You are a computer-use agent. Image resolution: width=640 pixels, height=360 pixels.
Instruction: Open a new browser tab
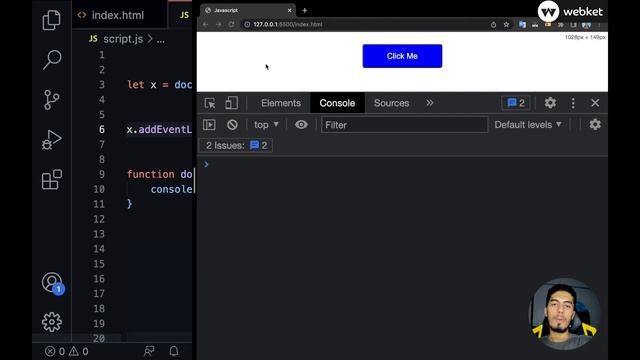[304, 10]
